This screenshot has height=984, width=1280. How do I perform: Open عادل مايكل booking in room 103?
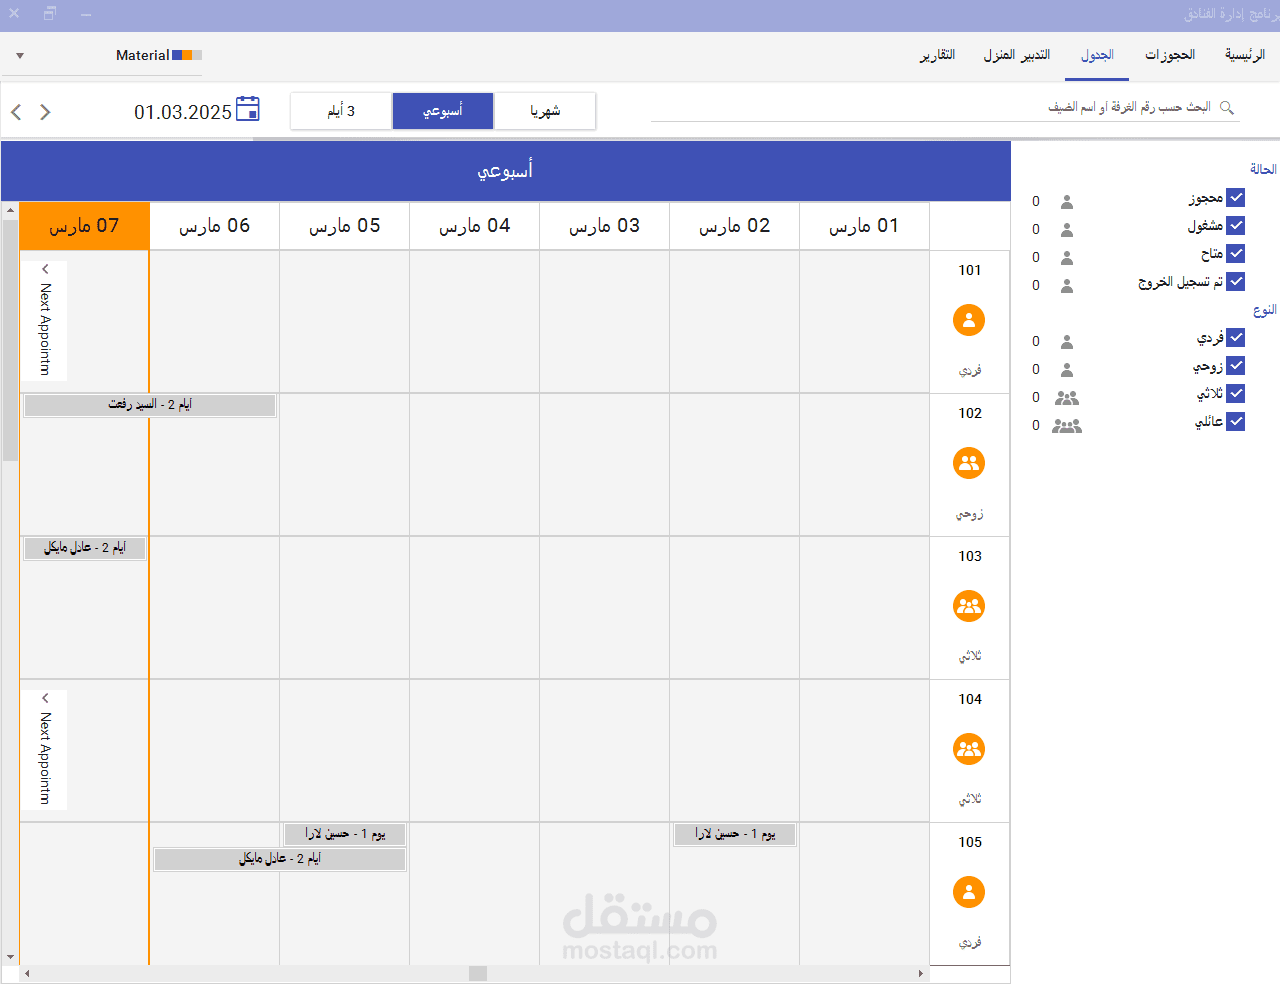[85, 548]
